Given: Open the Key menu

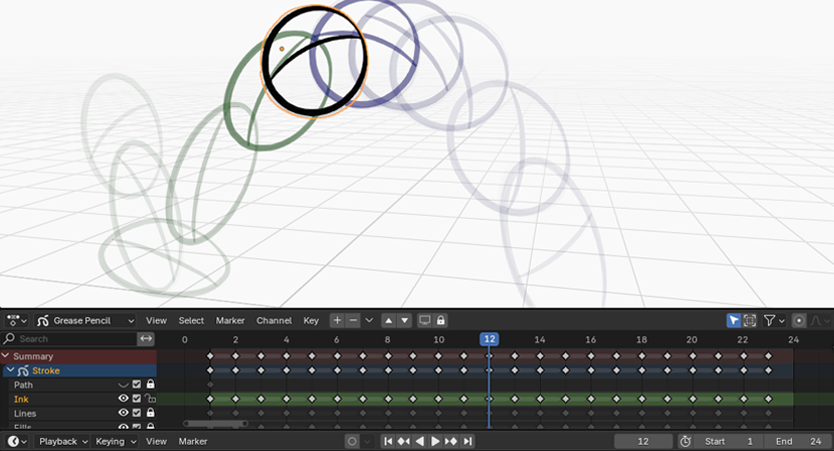Looking at the screenshot, I should coord(311,321).
